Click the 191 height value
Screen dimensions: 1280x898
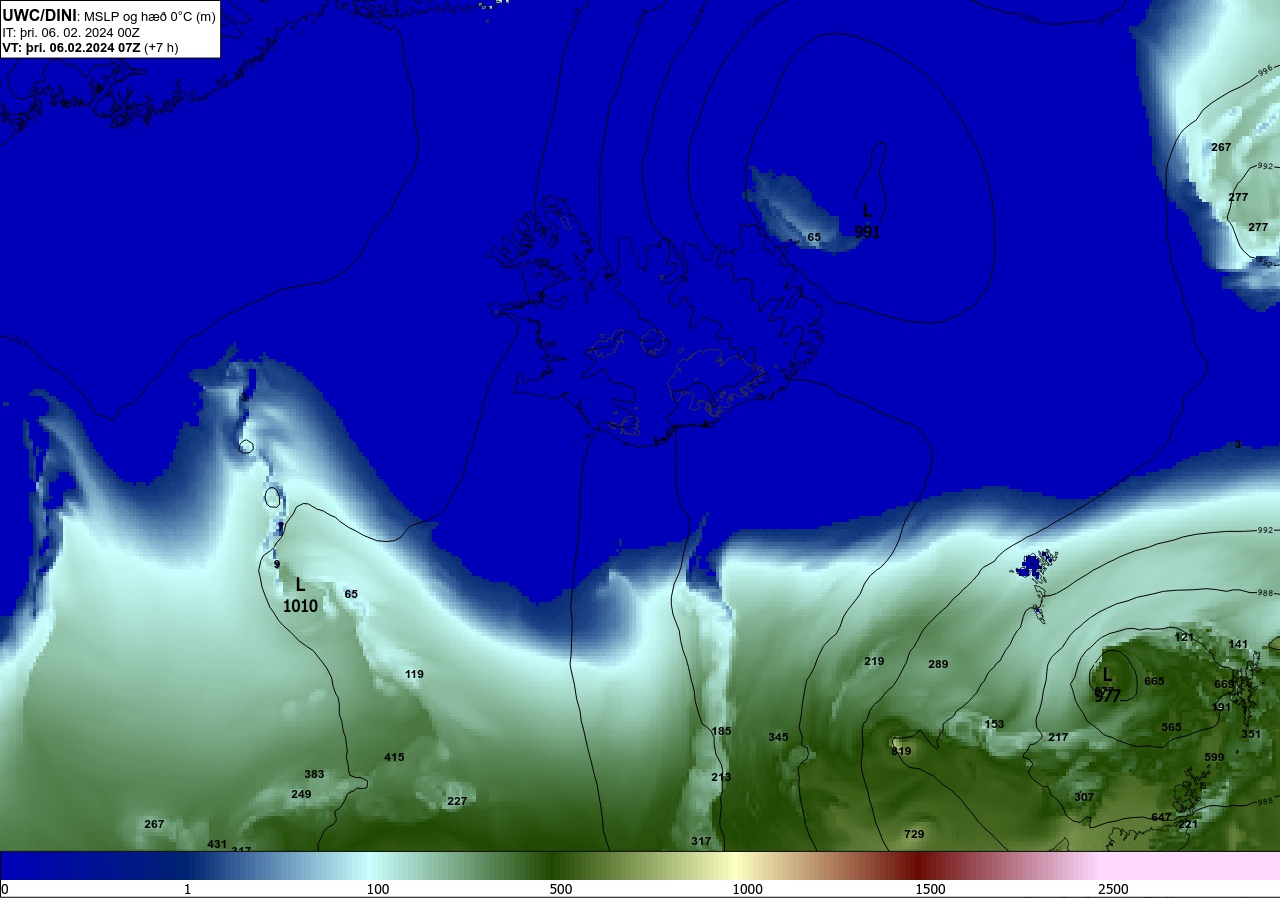(x=1221, y=707)
